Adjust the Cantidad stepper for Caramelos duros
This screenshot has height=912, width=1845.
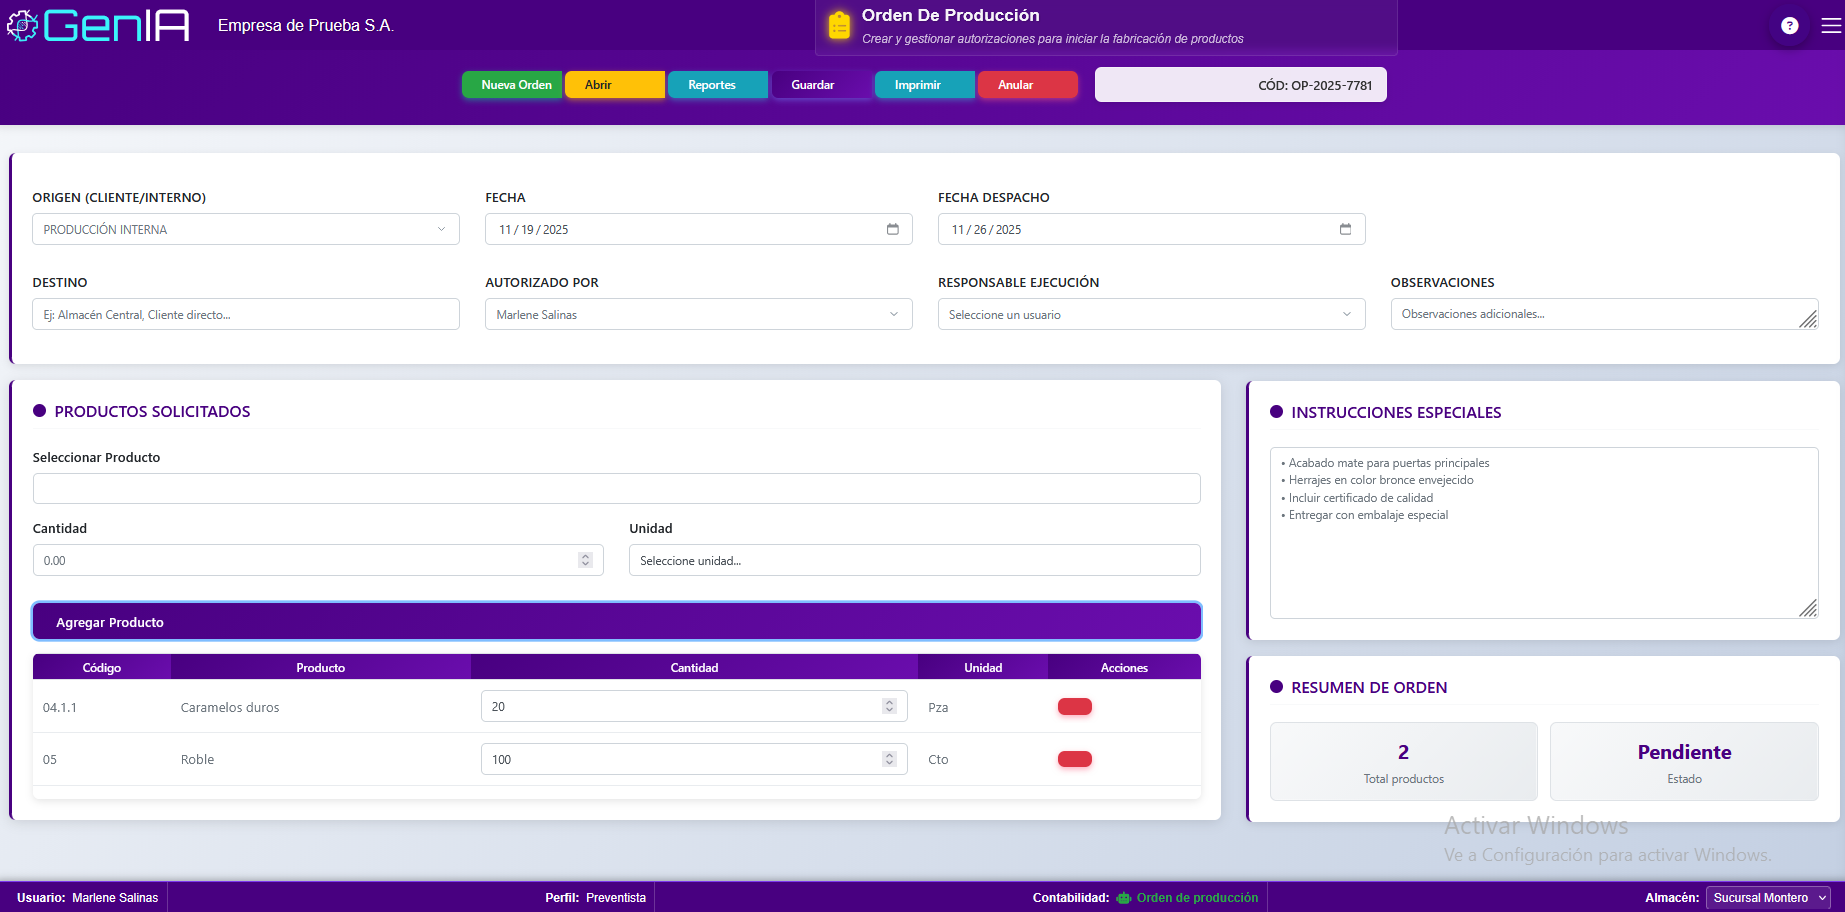pos(889,706)
